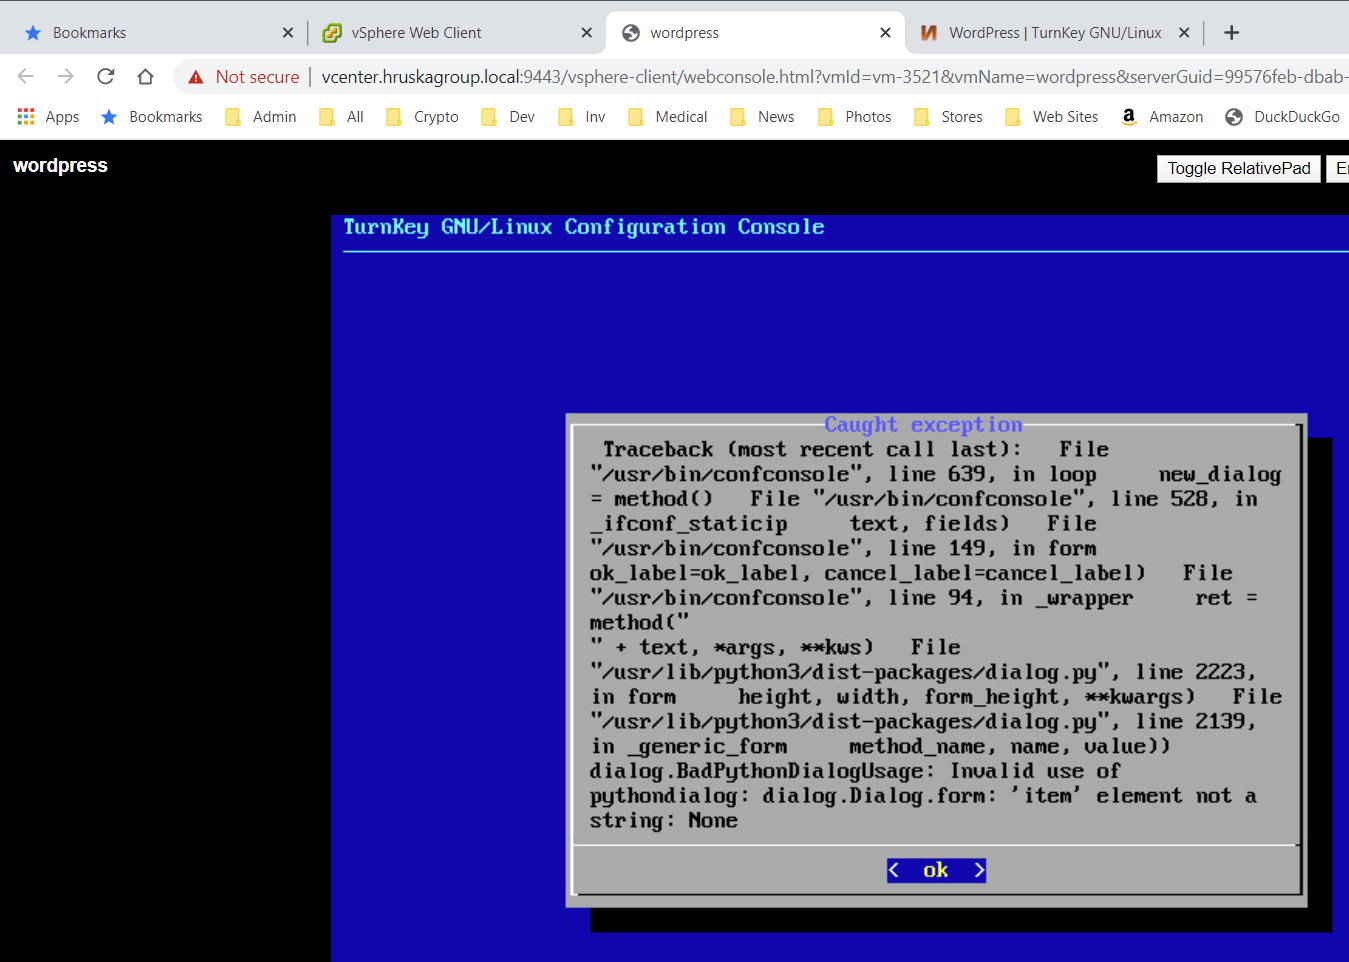
Task: Click the browser back arrow
Action: (26, 76)
